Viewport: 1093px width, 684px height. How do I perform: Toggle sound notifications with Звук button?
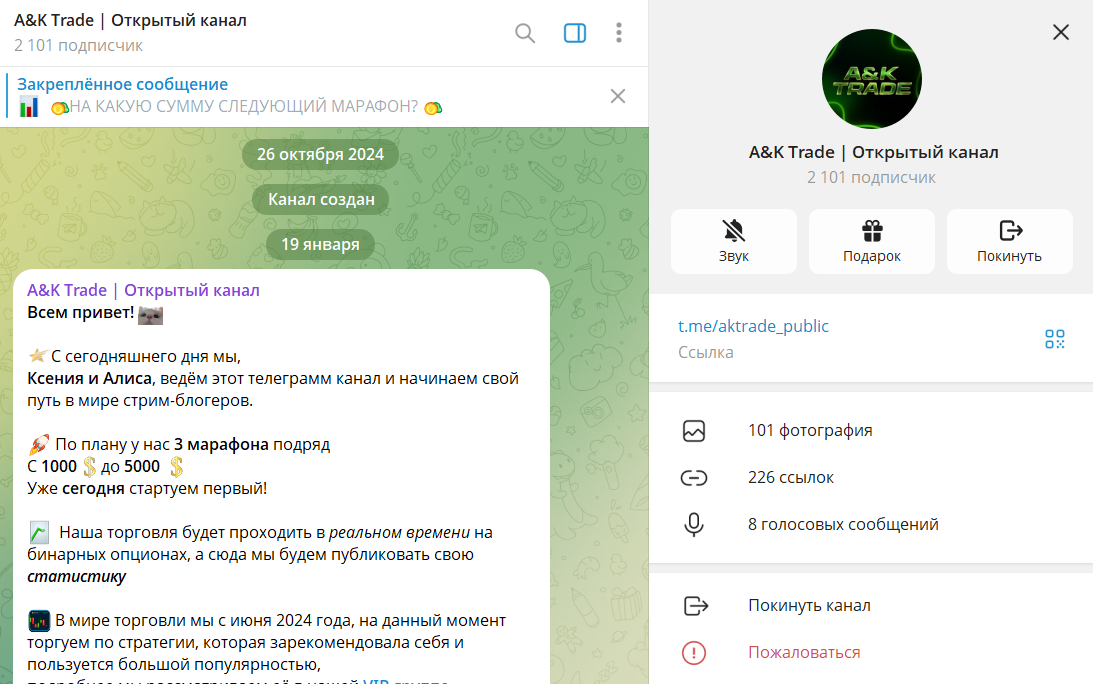(733, 241)
